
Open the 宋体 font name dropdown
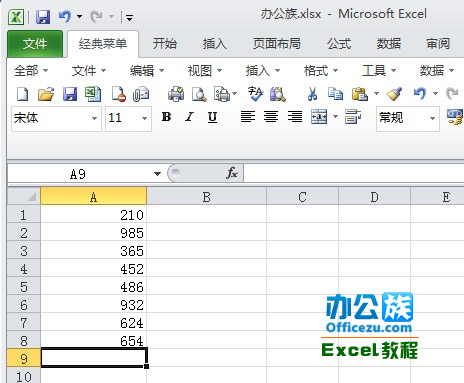coord(94,119)
